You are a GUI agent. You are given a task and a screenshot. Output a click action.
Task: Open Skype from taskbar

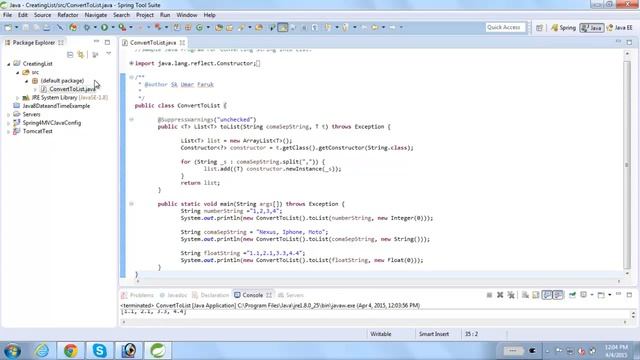[99, 350]
